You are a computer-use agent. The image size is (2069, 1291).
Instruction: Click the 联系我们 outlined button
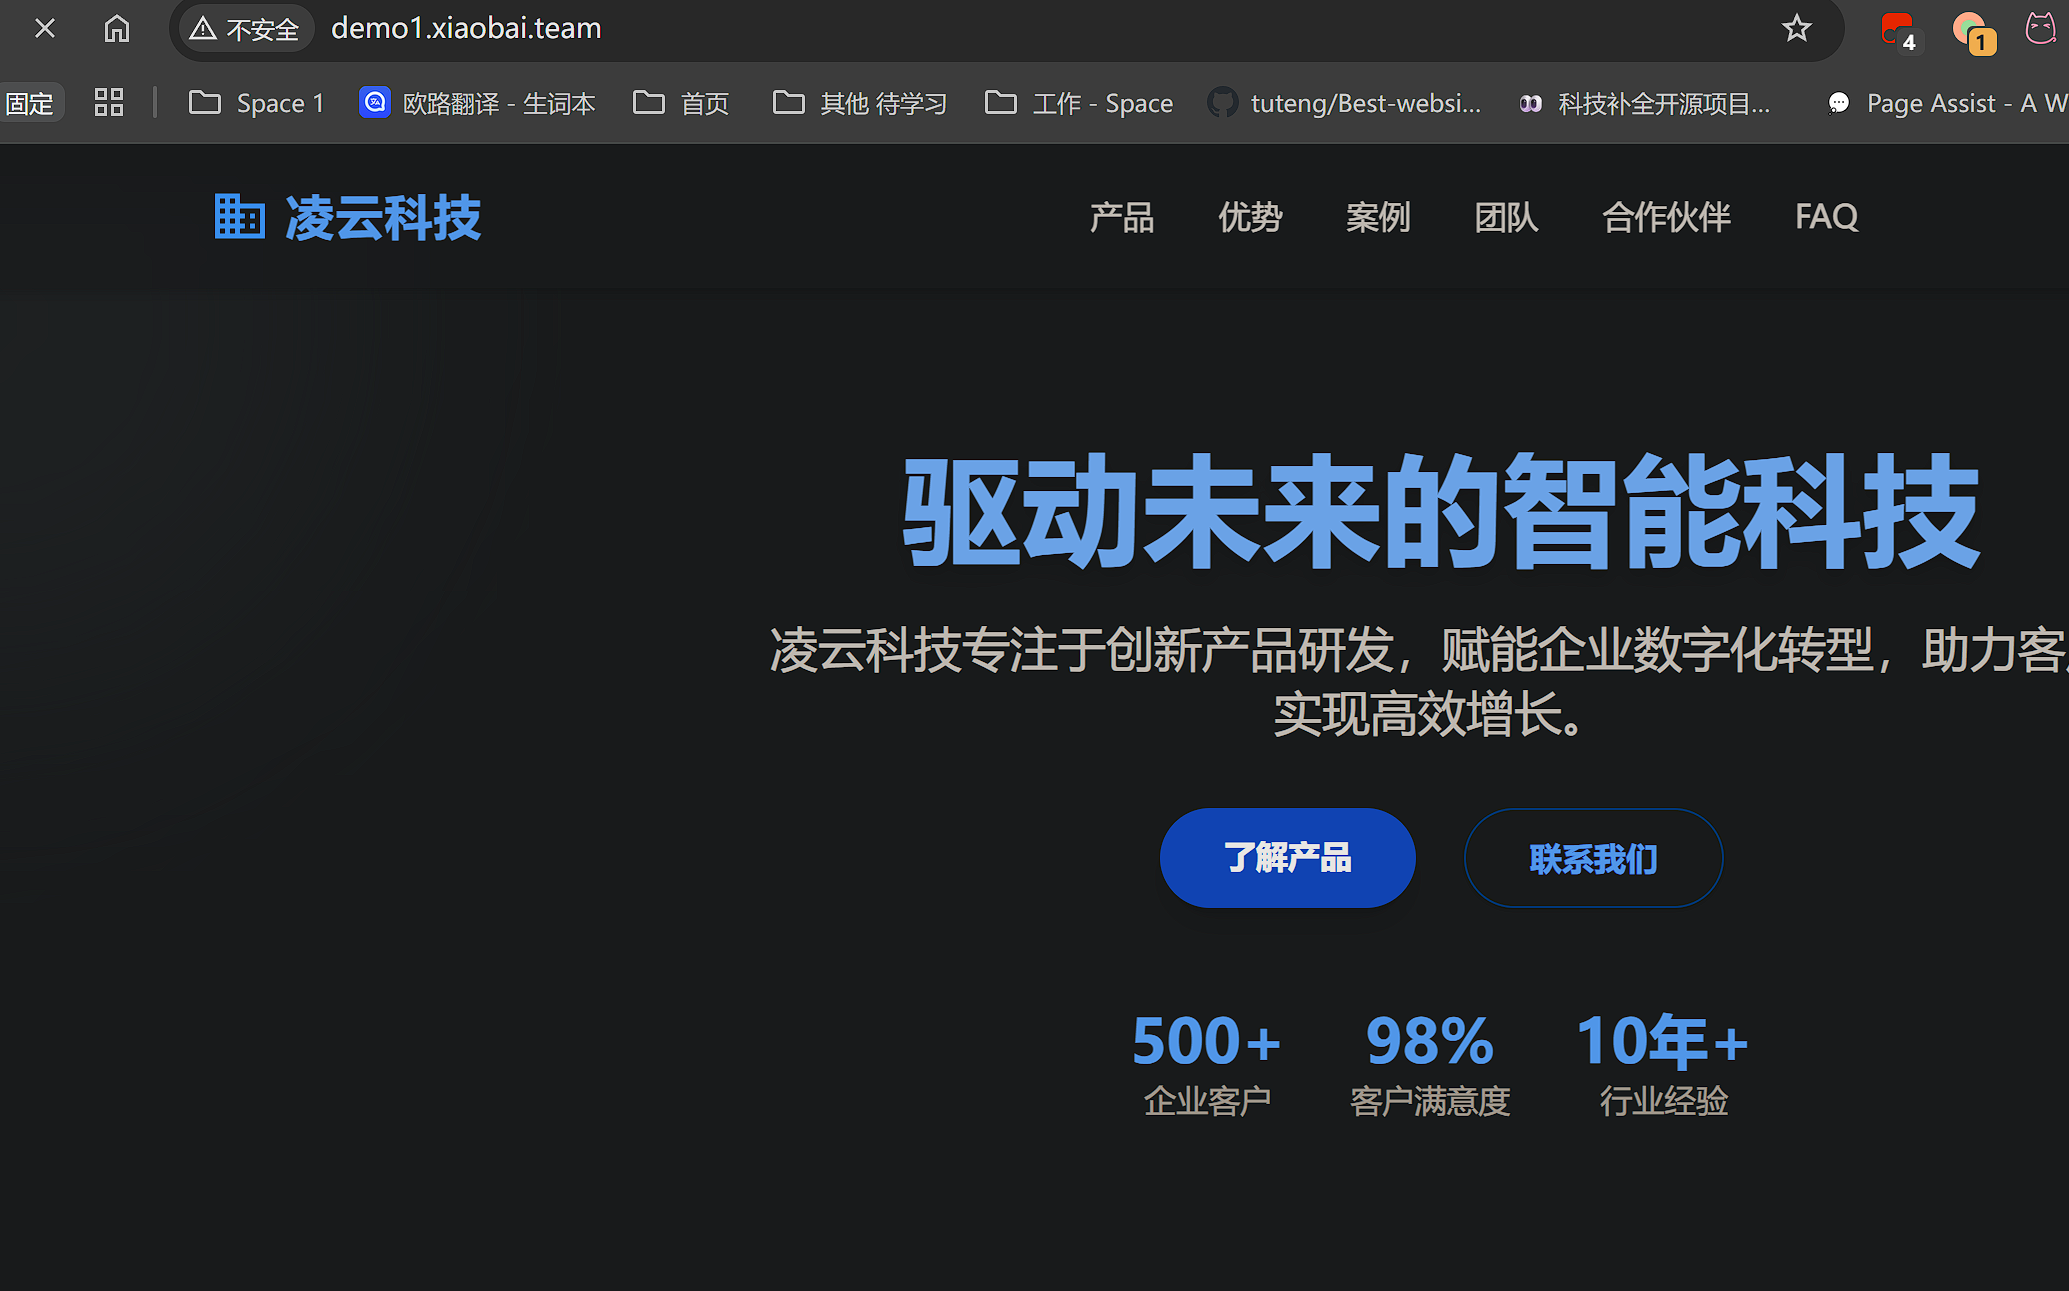(x=1593, y=858)
